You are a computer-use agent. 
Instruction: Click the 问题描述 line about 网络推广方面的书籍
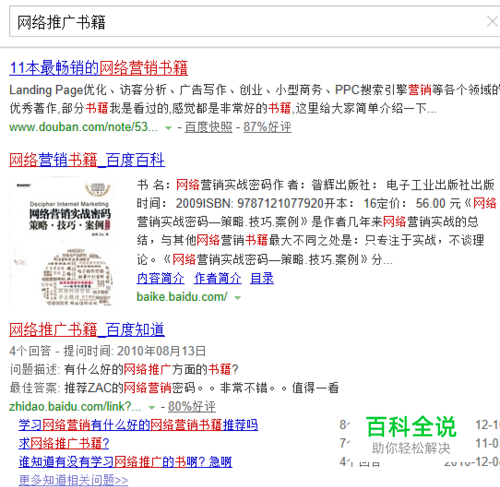click(x=124, y=369)
